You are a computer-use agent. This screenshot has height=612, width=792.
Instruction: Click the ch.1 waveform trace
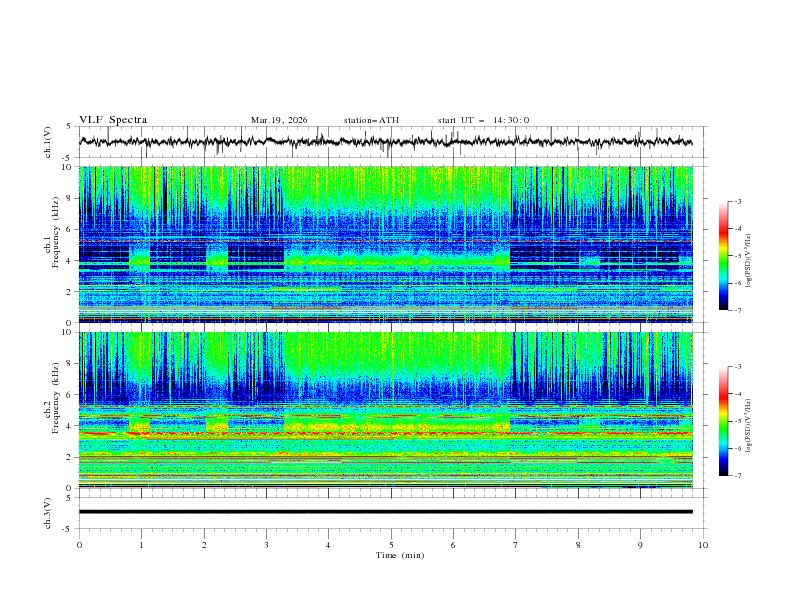386,142
